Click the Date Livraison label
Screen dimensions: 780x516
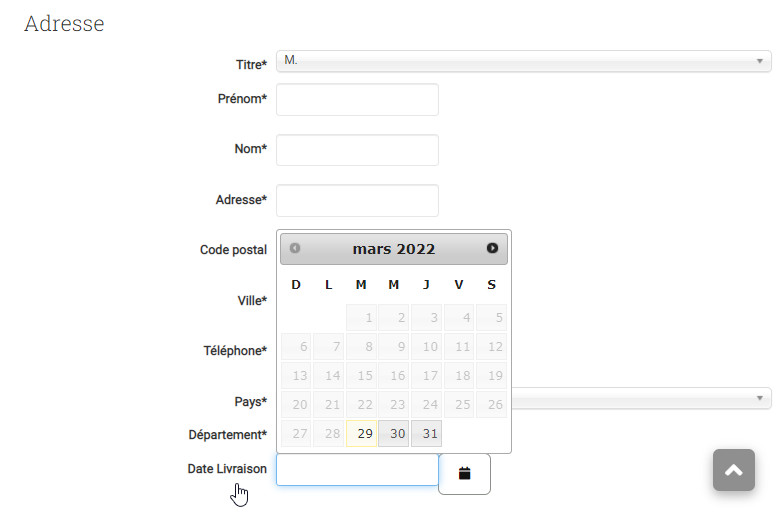tap(227, 469)
